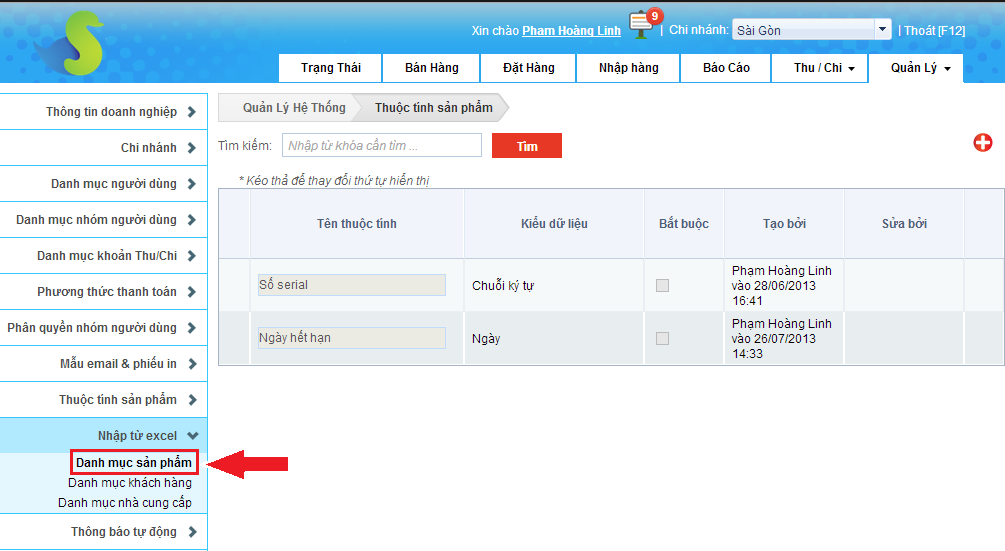The image size is (1005, 551).
Task: Collapse the Nhập từ excel section
Action: coord(192,436)
